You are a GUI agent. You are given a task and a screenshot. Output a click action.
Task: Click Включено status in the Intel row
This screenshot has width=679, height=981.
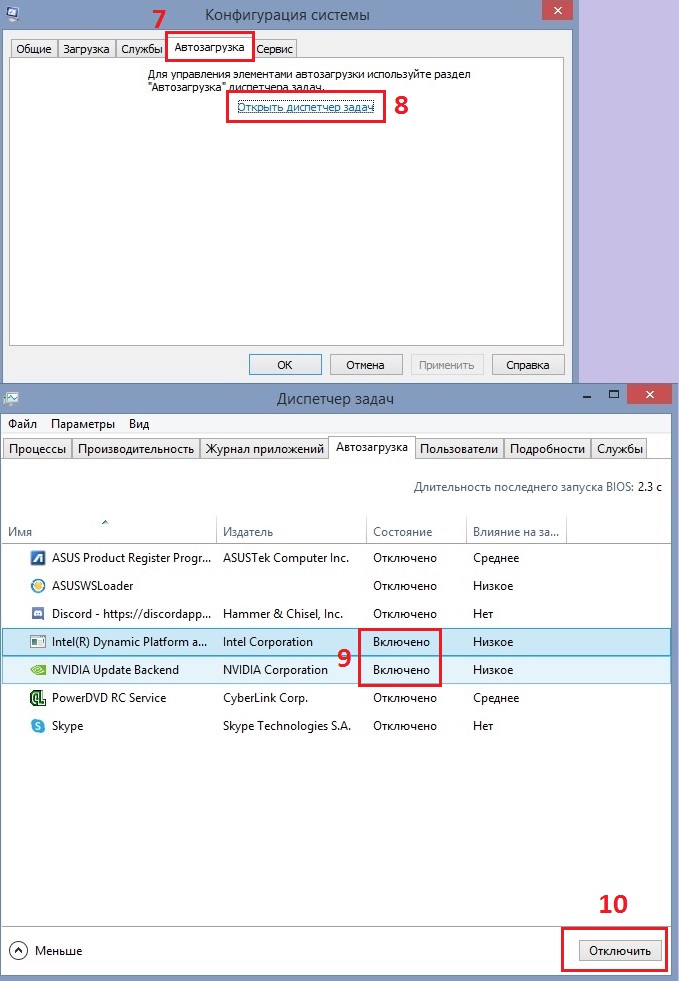(401, 642)
